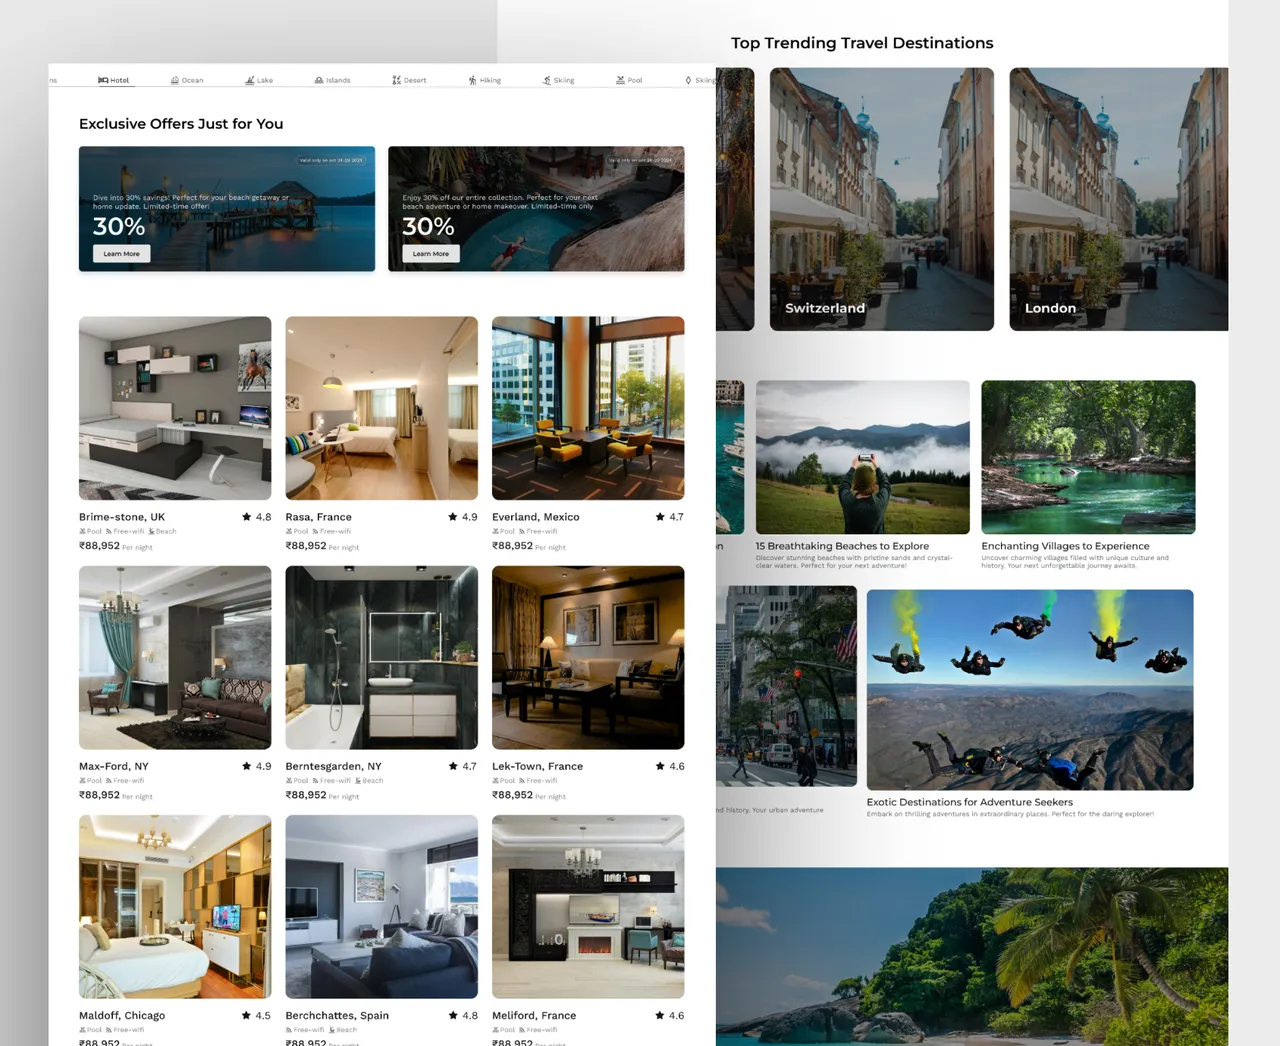Open the 30% swimming pool offer banner

pos(536,209)
